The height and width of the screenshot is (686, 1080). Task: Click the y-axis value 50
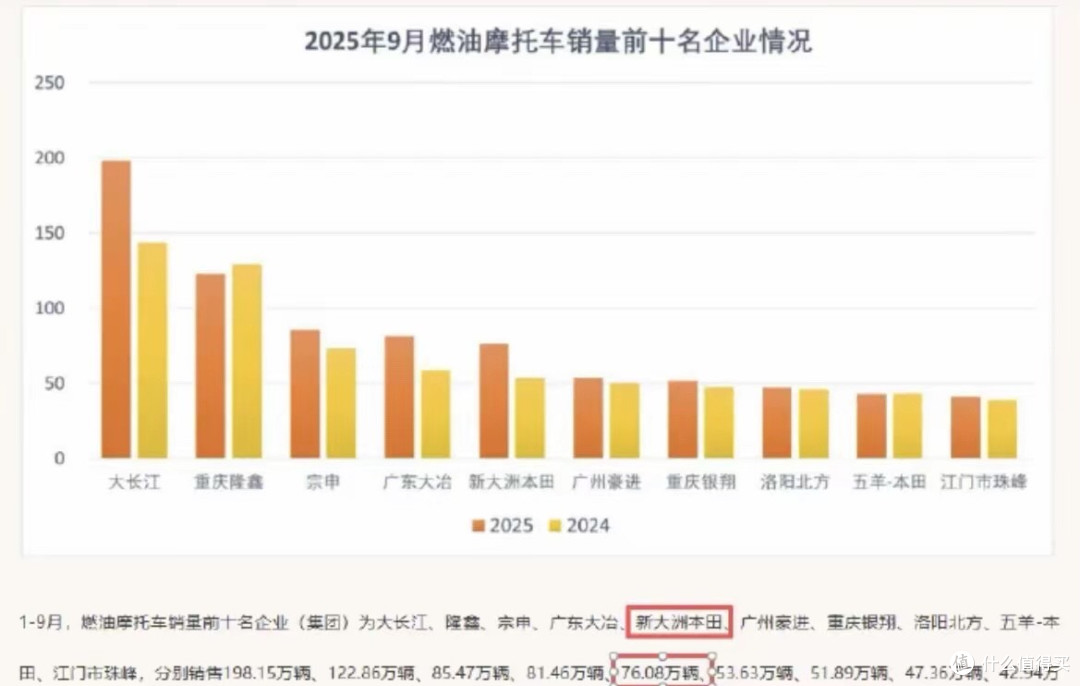(x=54, y=383)
